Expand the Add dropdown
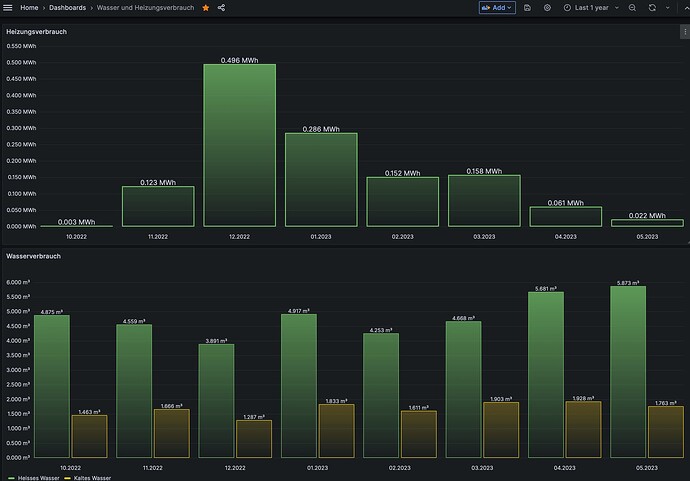 497,7
